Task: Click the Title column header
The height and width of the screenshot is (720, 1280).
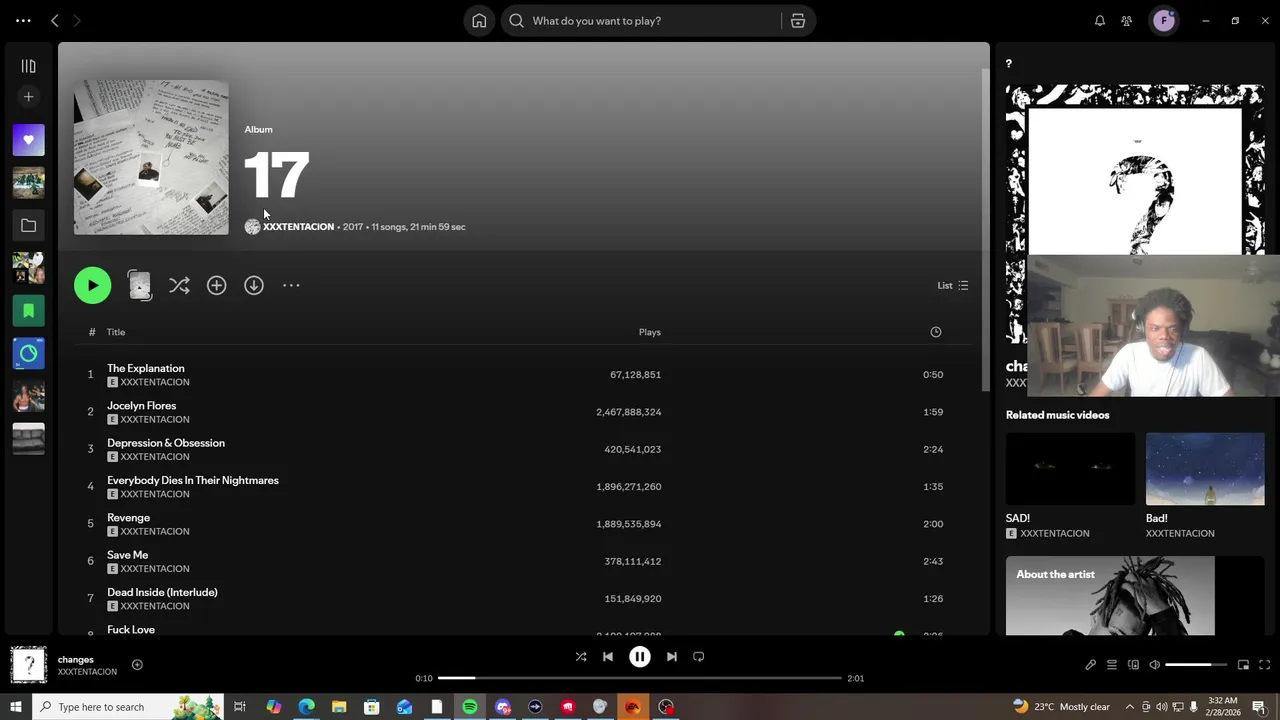Action: coord(116,332)
